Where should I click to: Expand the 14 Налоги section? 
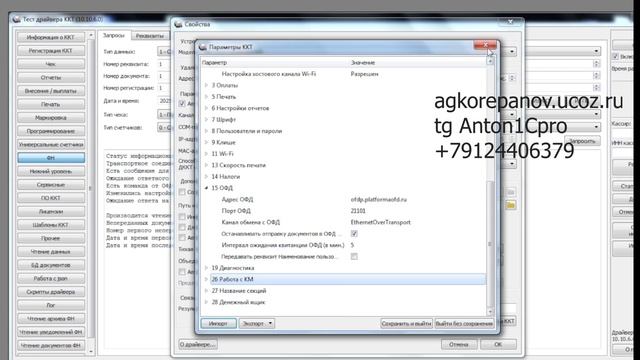point(207,177)
